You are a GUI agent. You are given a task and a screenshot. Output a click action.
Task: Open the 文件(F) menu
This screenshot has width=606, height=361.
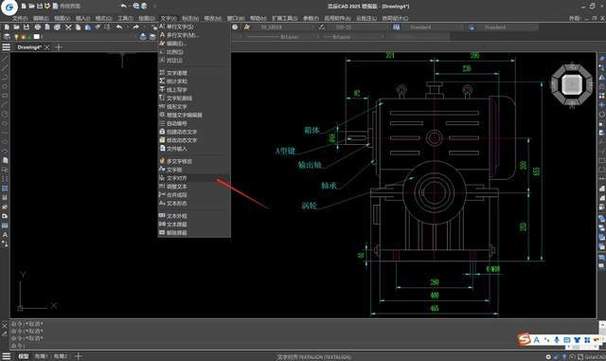pyautogui.click(x=19, y=18)
